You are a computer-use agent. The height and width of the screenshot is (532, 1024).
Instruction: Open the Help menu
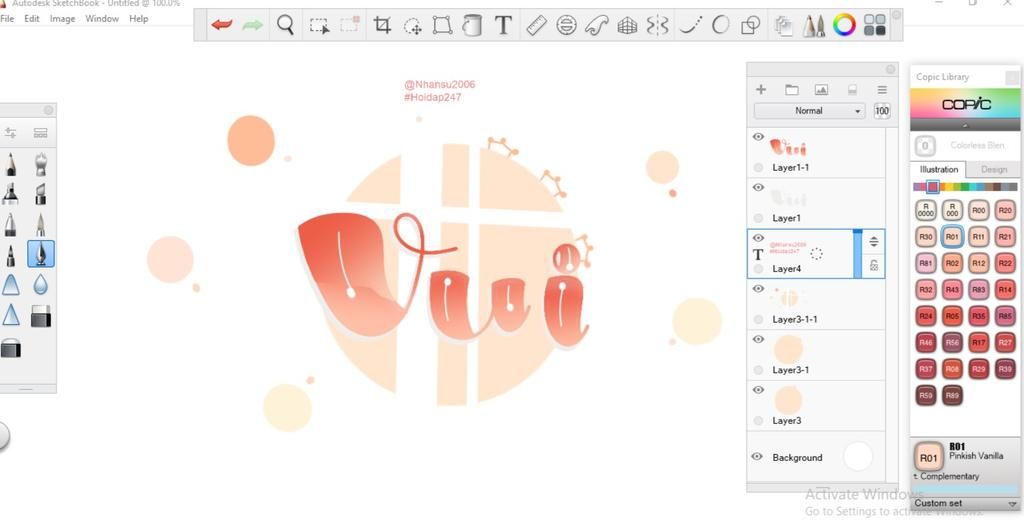(138, 19)
